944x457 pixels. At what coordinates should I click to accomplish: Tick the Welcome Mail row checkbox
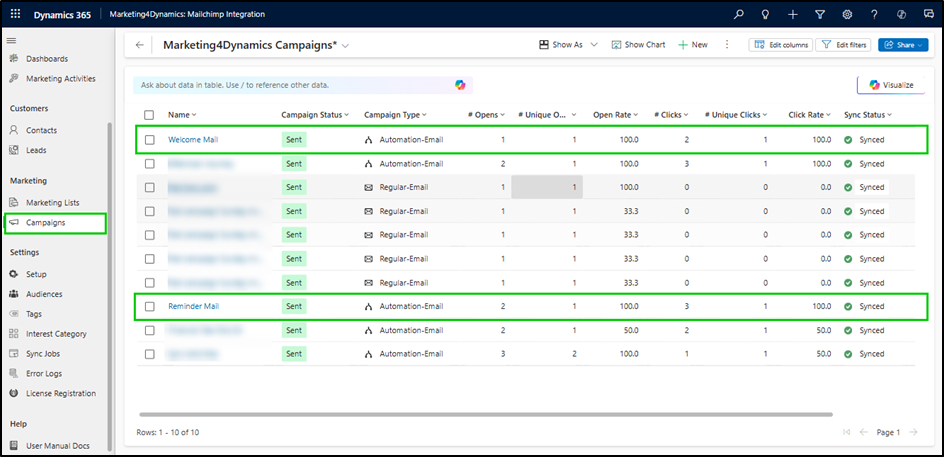pos(149,140)
